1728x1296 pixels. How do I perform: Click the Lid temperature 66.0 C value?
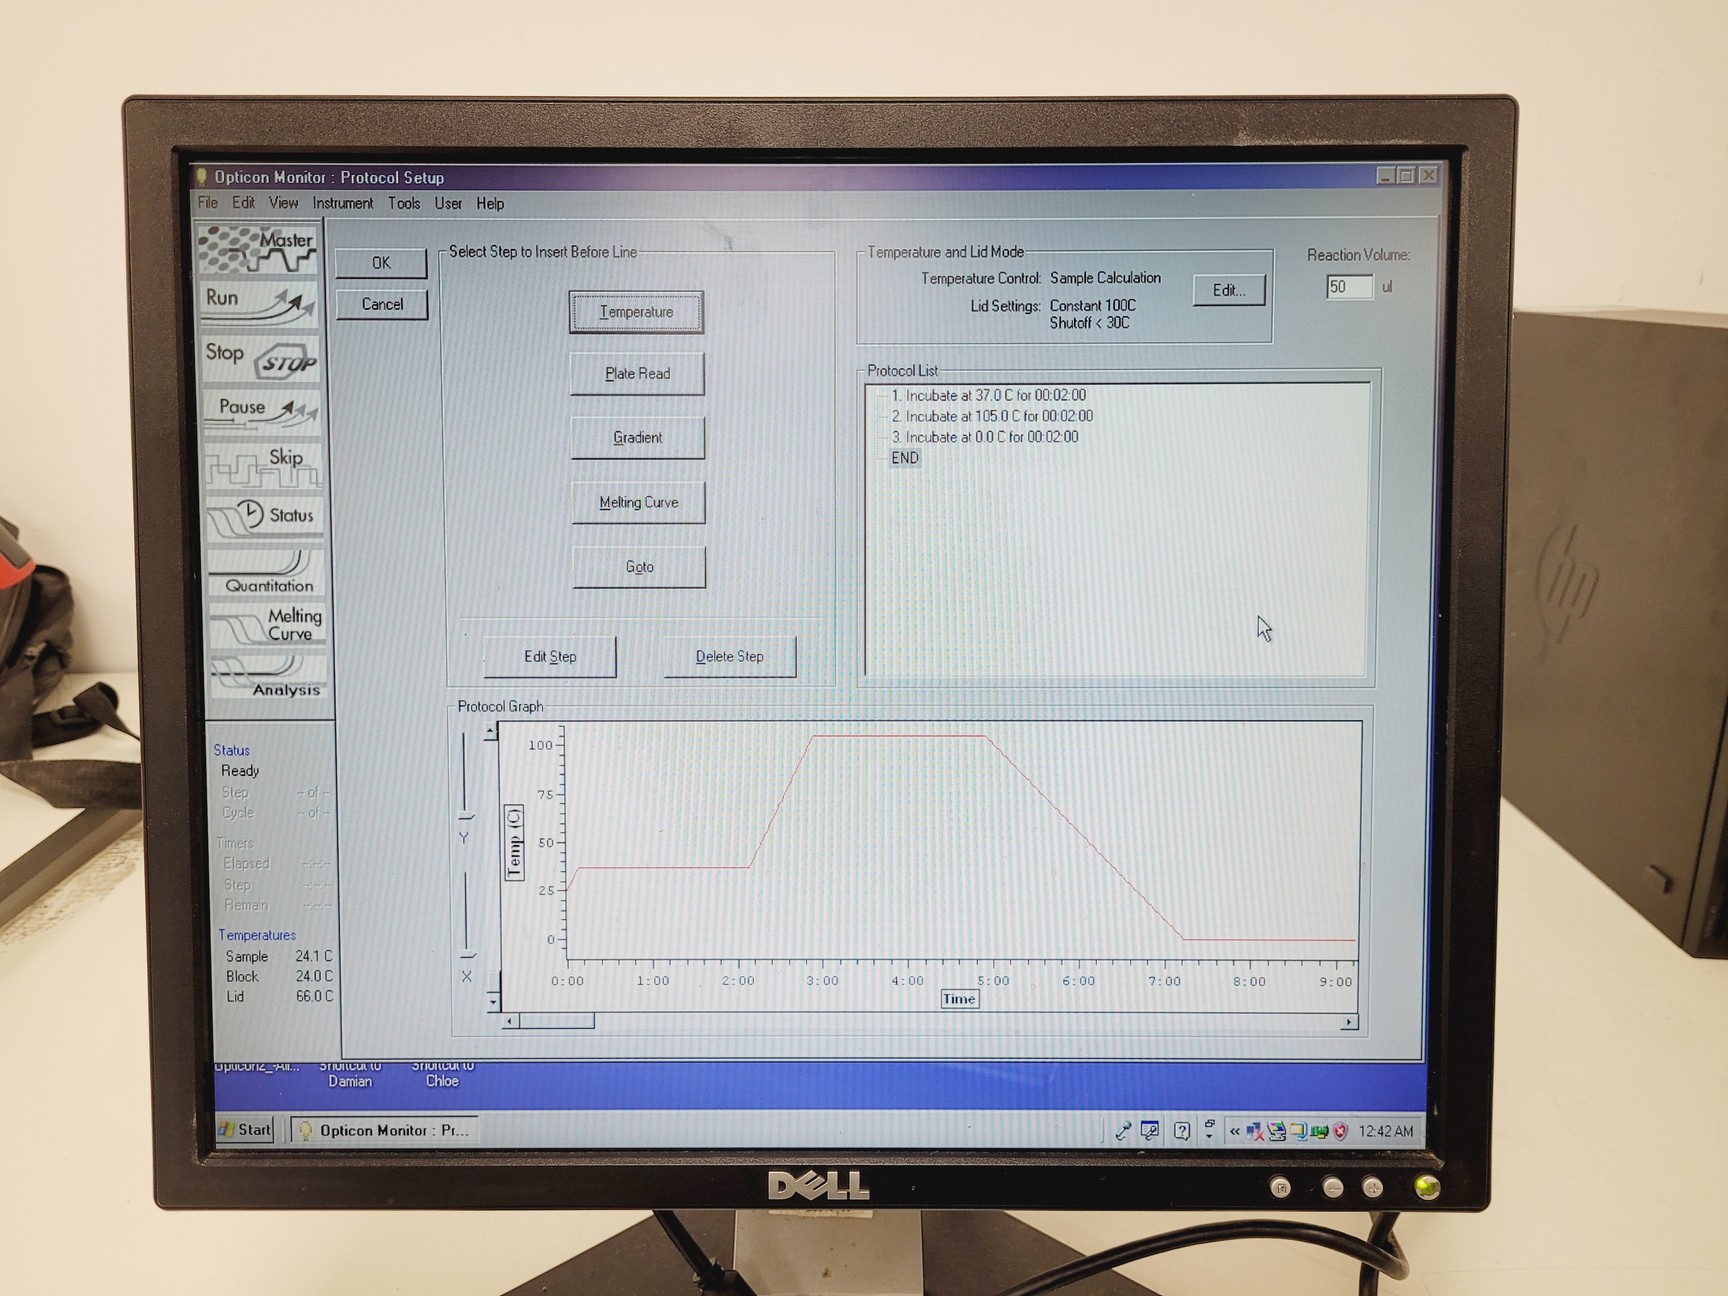[314, 996]
